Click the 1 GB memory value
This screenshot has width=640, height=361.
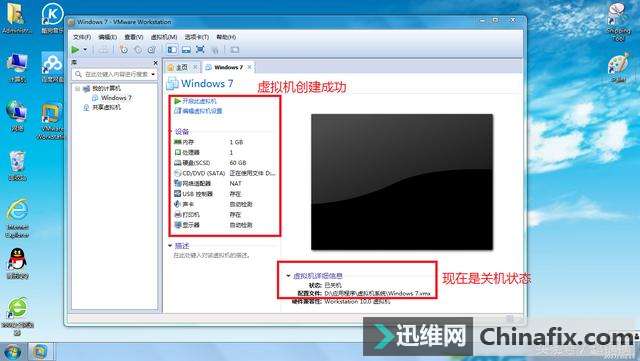[236, 142]
